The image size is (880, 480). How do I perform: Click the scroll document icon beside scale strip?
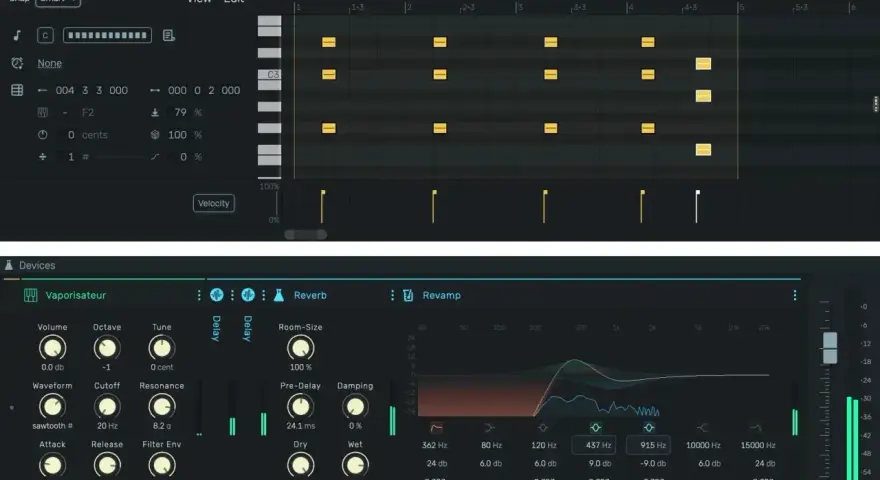click(168, 35)
